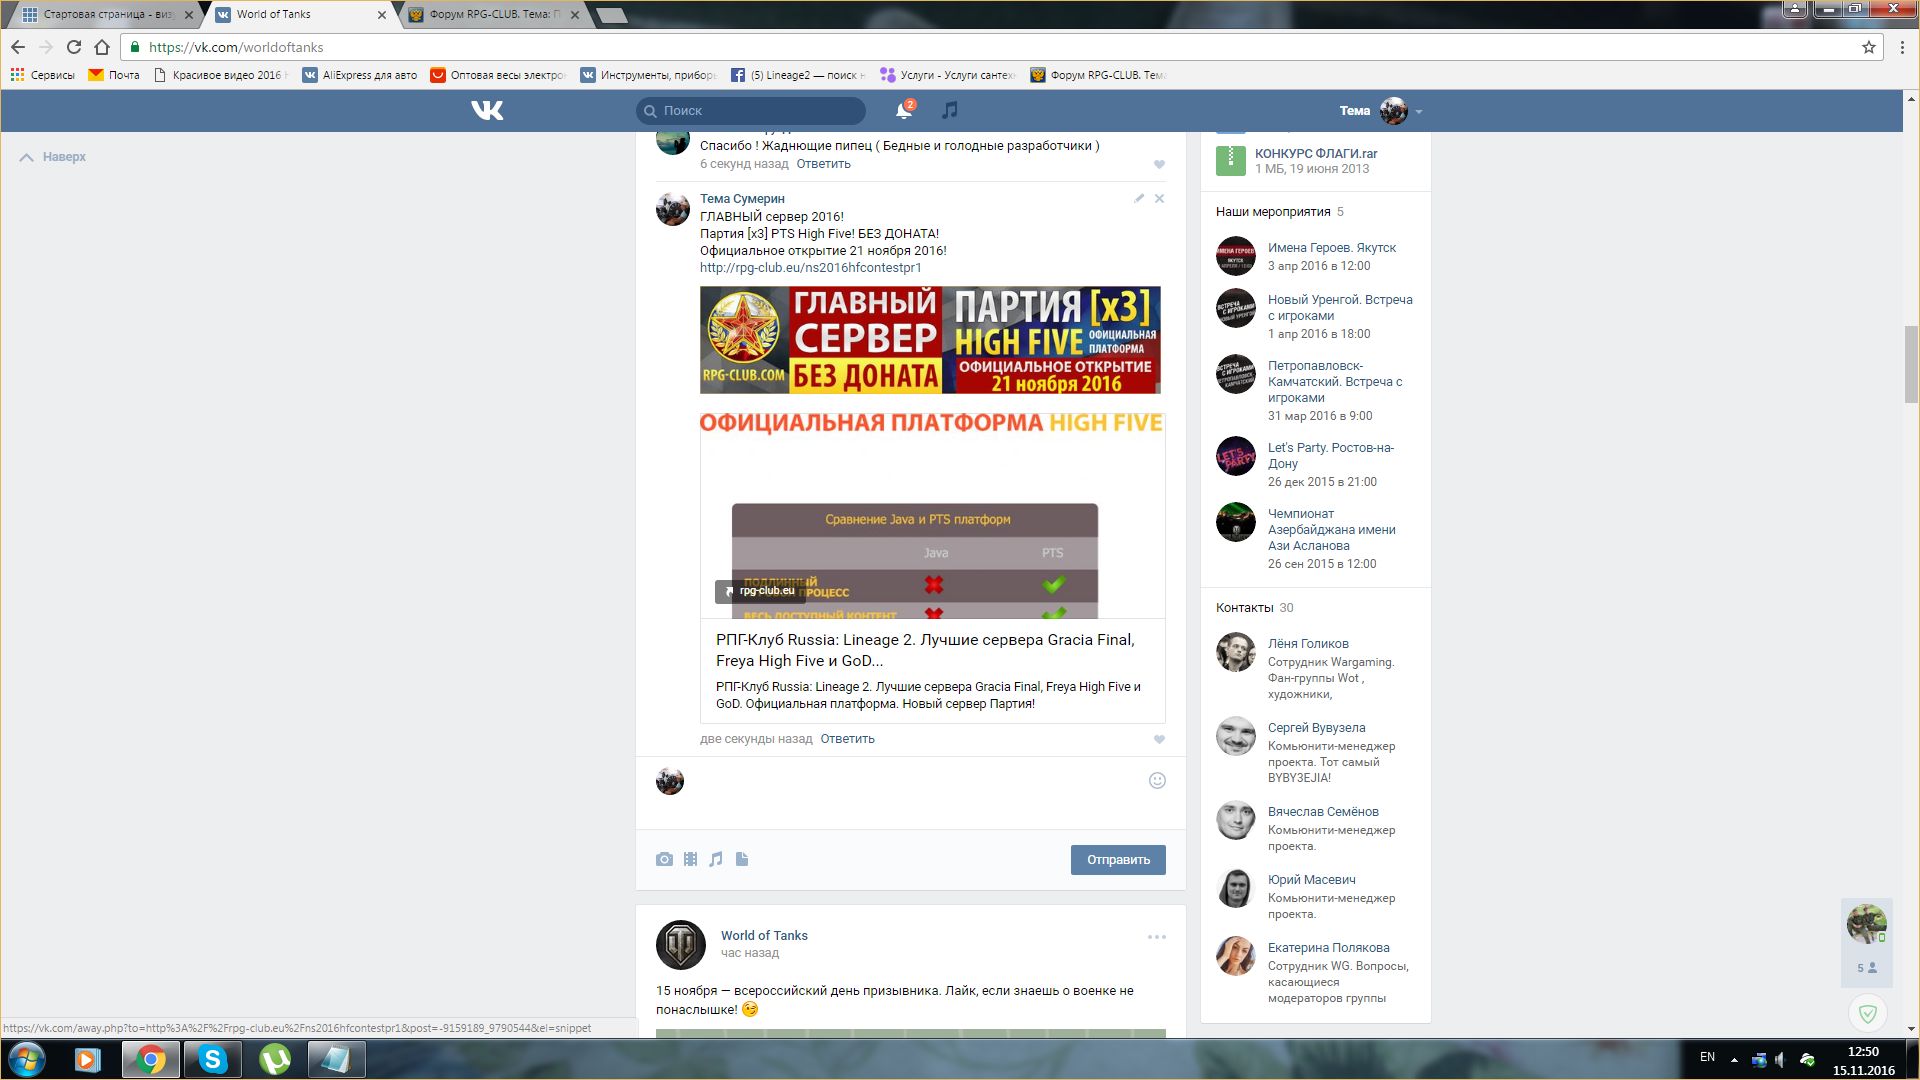Expand the Тема profile dropdown arrow
Image resolution: width=1920 pixels, height=1080 pixels.
1419,112
